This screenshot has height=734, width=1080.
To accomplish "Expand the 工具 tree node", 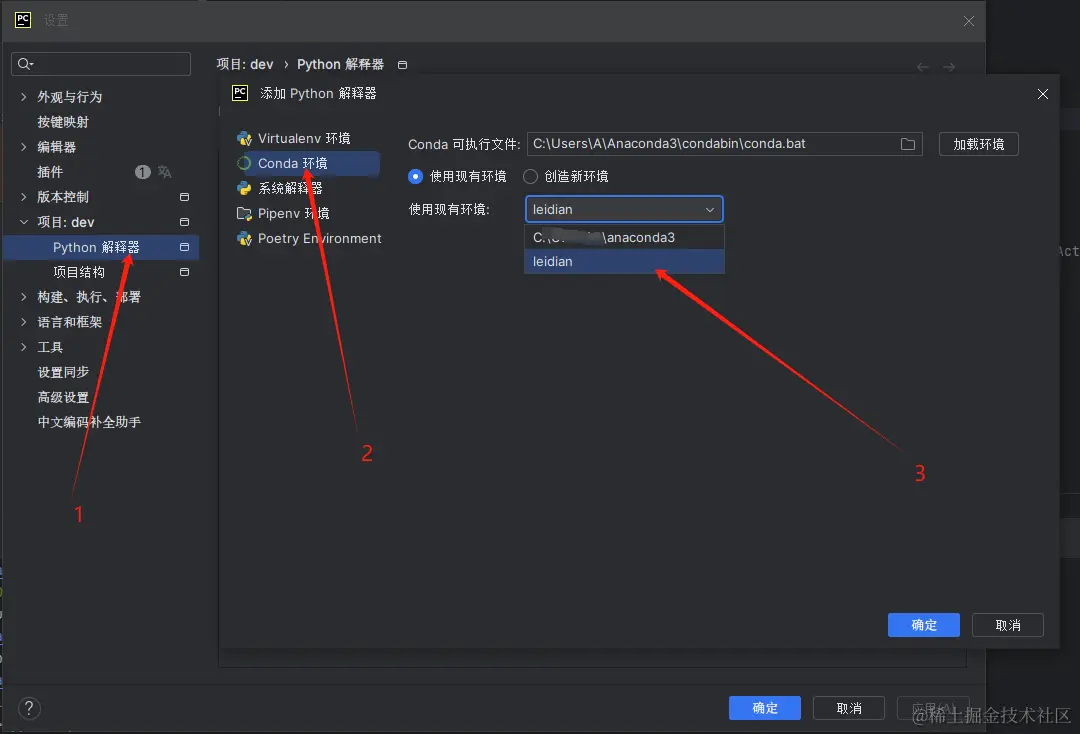I will tap(23, 347).
